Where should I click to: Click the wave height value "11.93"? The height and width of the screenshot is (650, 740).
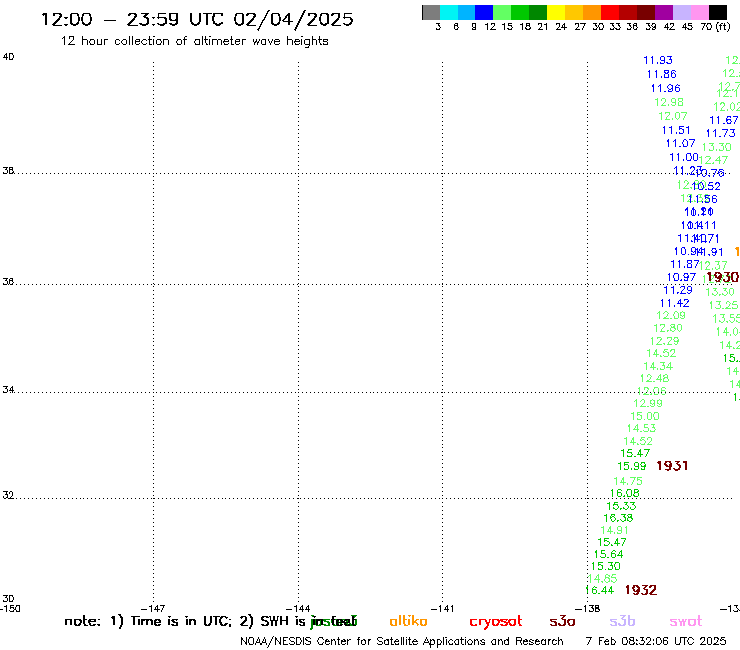(658, 60)
